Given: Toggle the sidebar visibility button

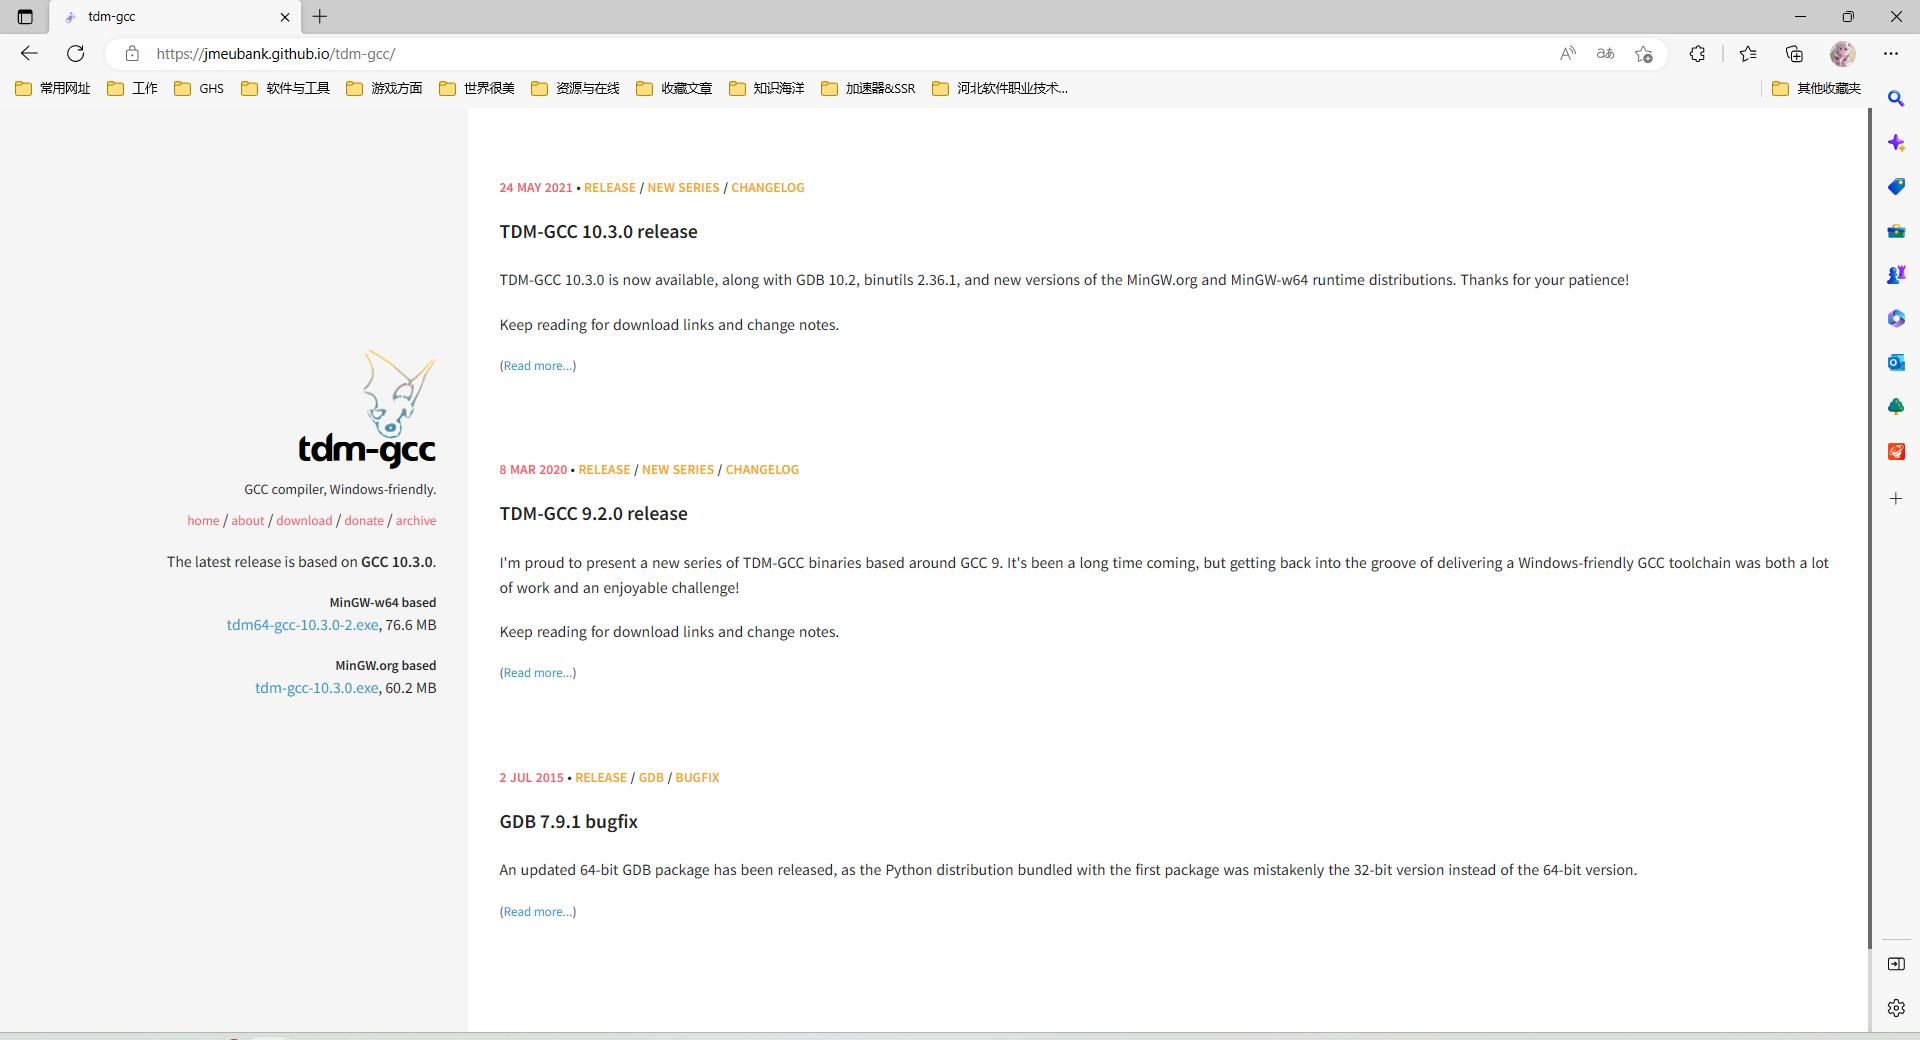Looking at the screenshot, I should coord(1896,964).
